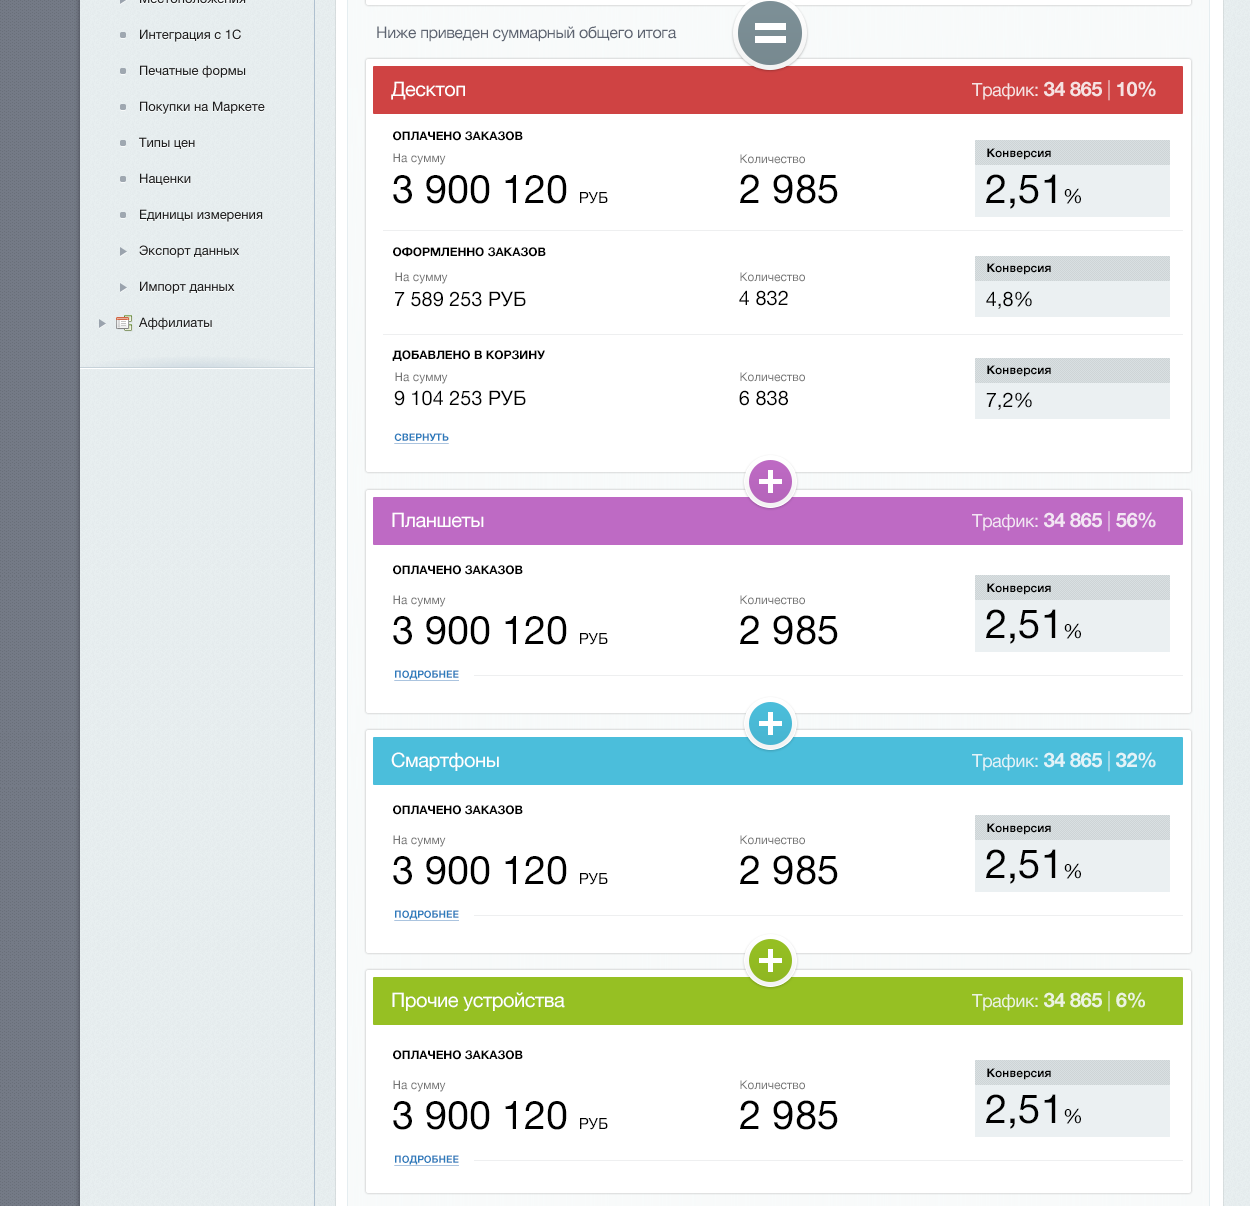Expand the Импорт данных submenu arrow
This screenshot has height=1206, width=1250.
click(123, 287)
